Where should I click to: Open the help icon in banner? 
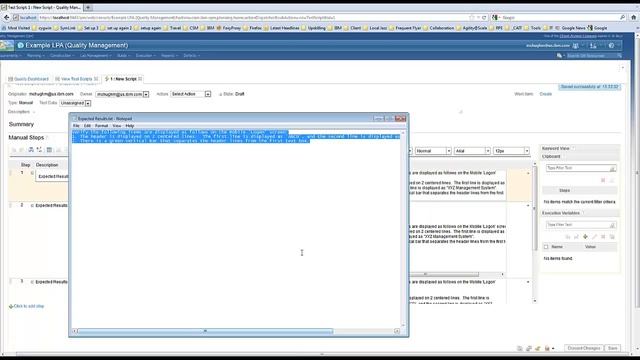coord(611,46)
